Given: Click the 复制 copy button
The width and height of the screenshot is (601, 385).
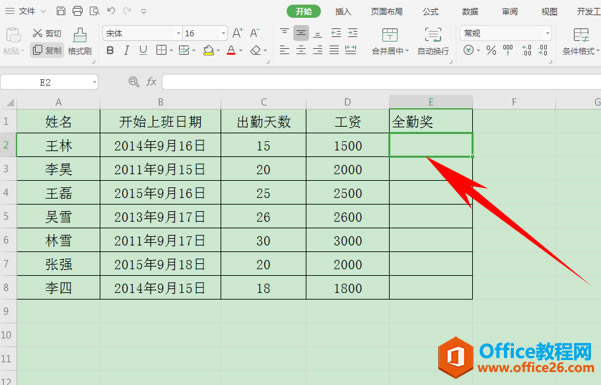Looking at the screenshot, I should (47, 50).
